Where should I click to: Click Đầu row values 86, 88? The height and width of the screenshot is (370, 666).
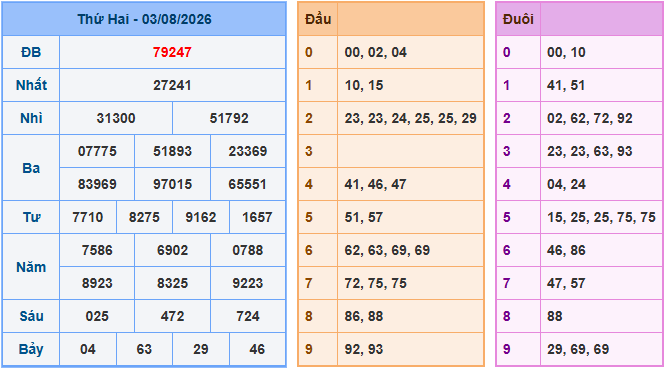pyautogui.click(x=364, y=316)
